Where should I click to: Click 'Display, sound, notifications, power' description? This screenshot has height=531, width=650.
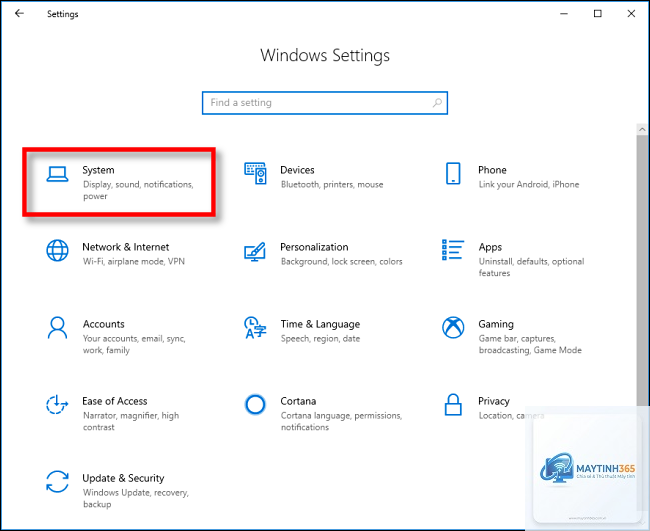138,190
